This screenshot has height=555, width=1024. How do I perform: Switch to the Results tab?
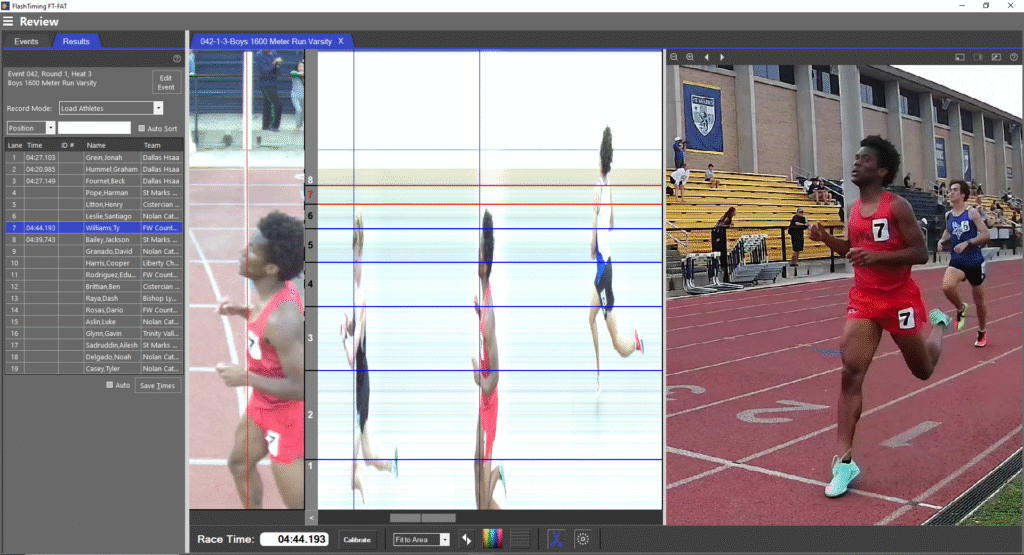click(76, 41)
